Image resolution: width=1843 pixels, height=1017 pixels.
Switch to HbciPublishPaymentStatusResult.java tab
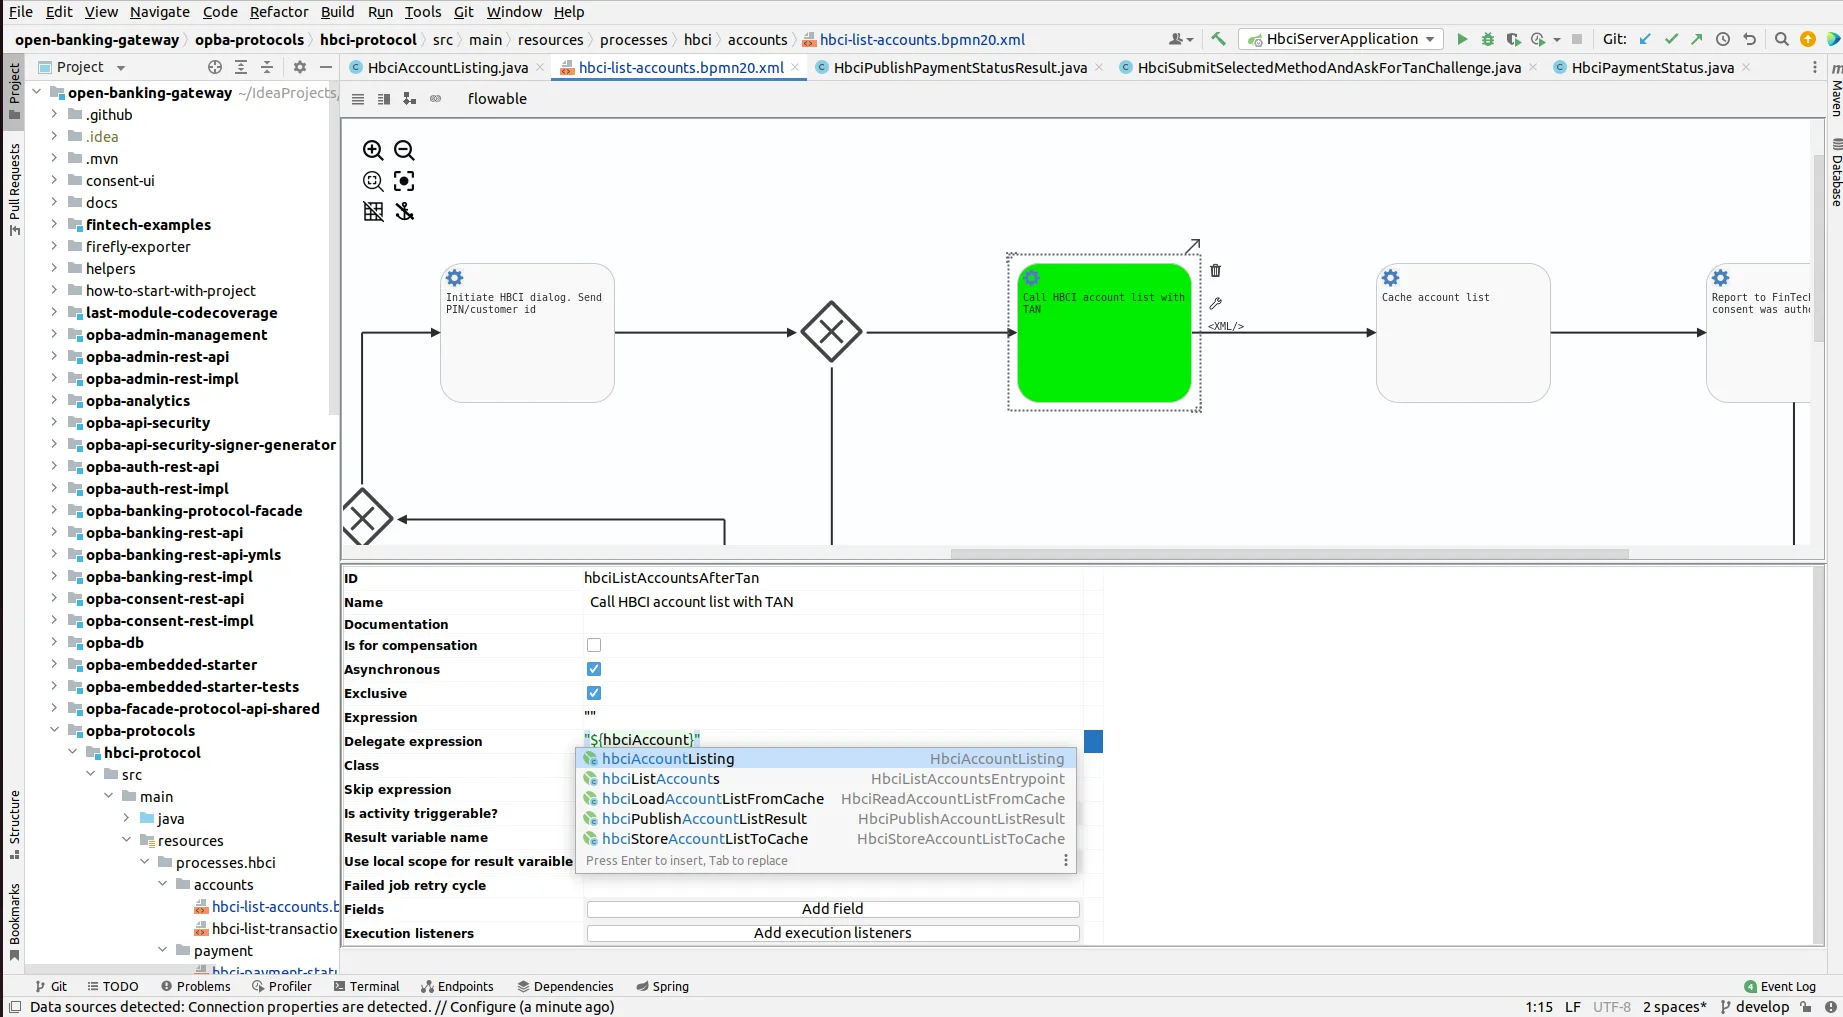[959, 67]
